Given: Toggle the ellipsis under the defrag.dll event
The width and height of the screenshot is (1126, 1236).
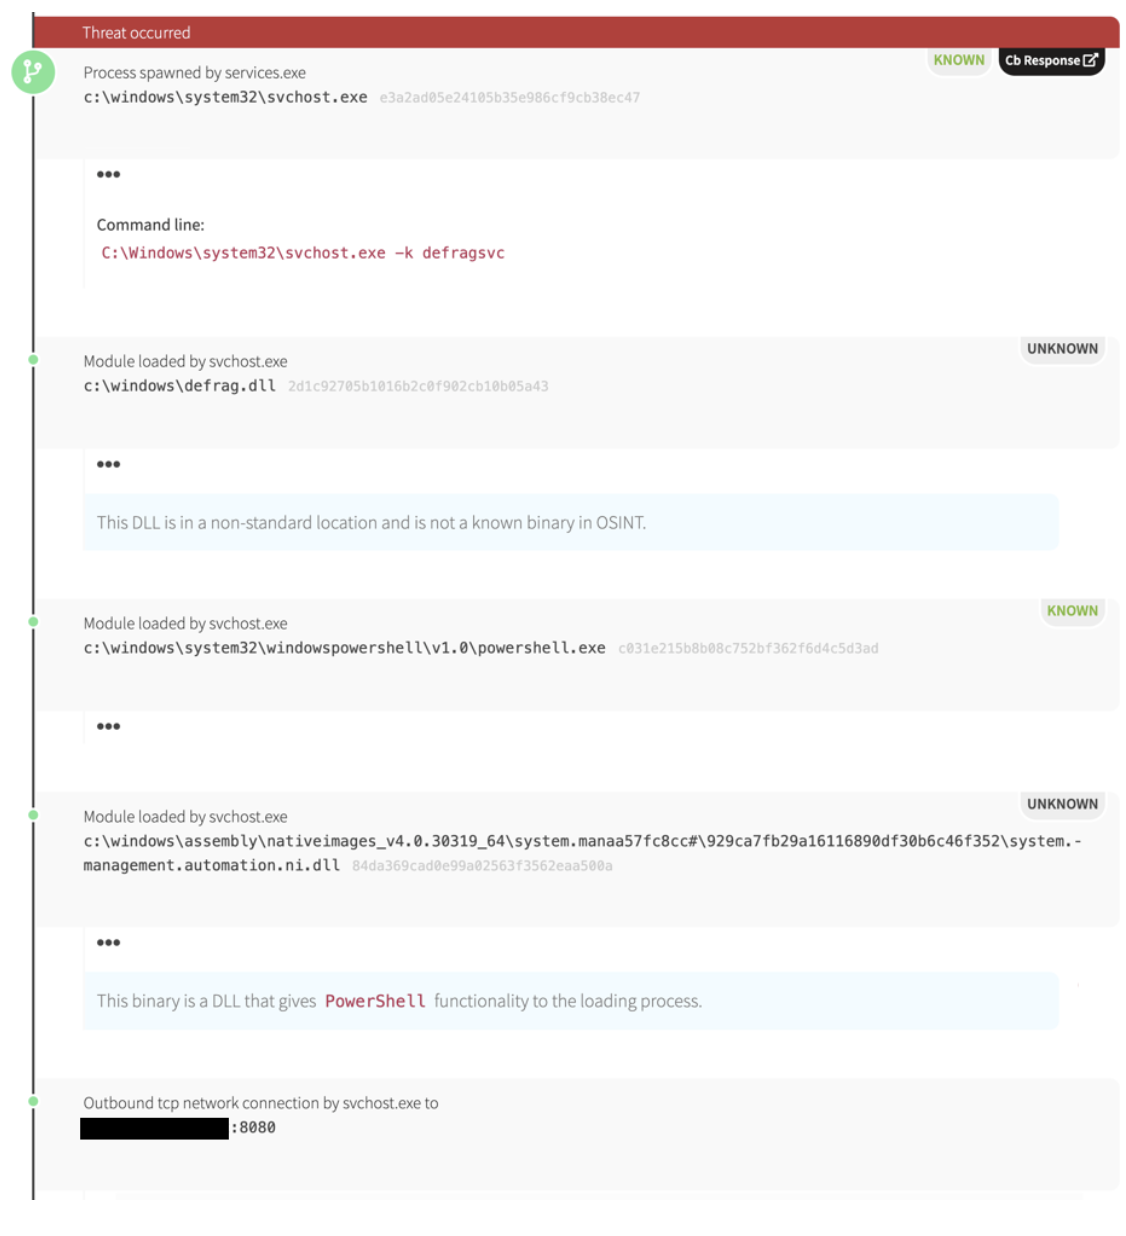Looking at the screenshot, I should (108, 464).
